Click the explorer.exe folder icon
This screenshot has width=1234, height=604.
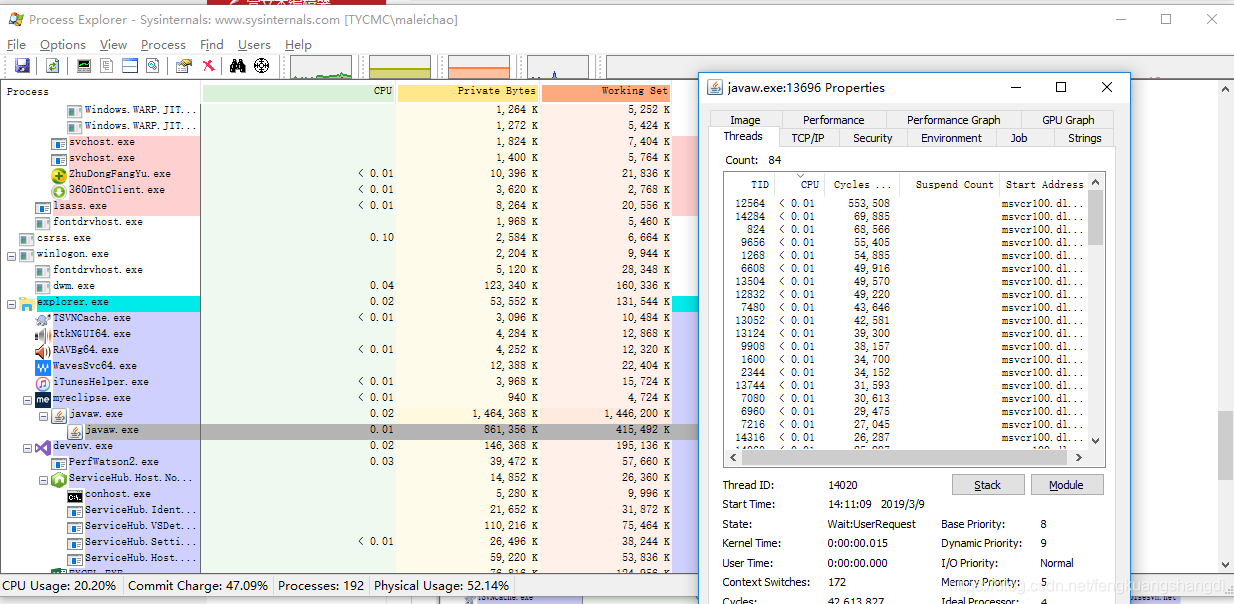pyautogui.click(x=27, y=302)
